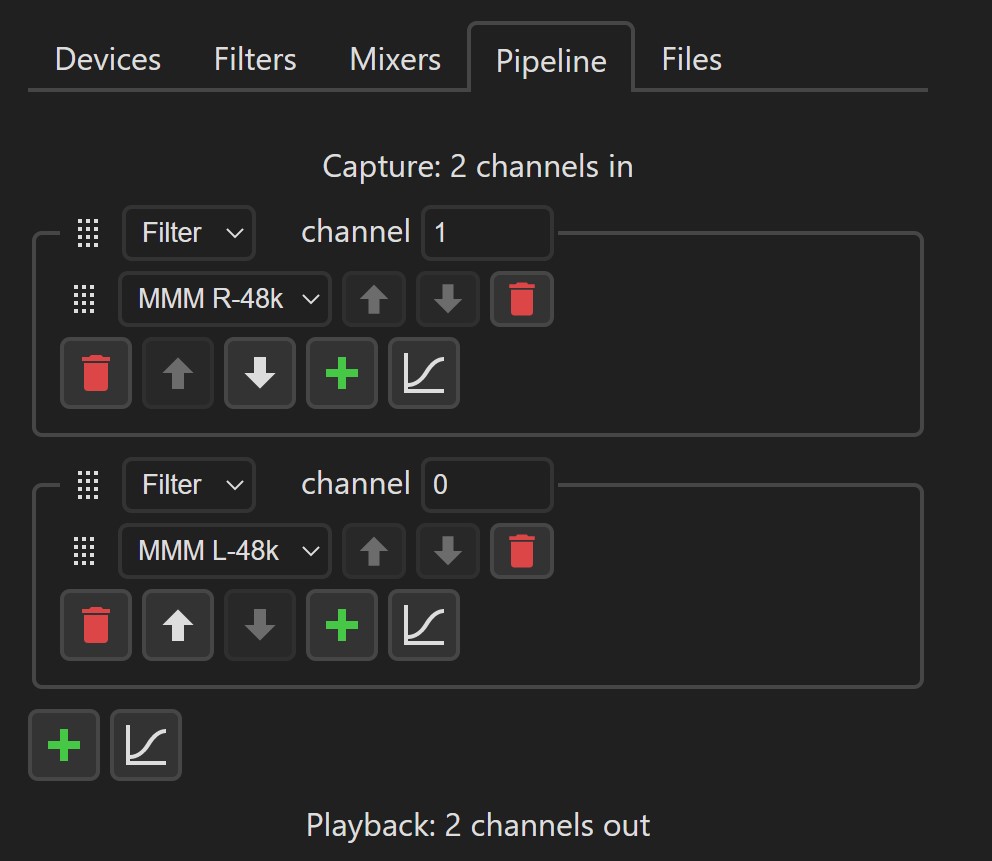Image resolution: width=992 pixels, height=861 pixels.
Task: Delete the MMM L-48k filter entry
Action: click(522, 551)
